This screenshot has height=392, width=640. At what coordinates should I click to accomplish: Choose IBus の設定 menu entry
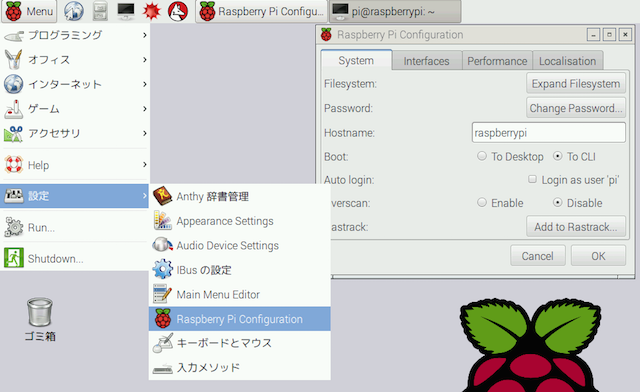pyautogui.click(x=240, y=270)
